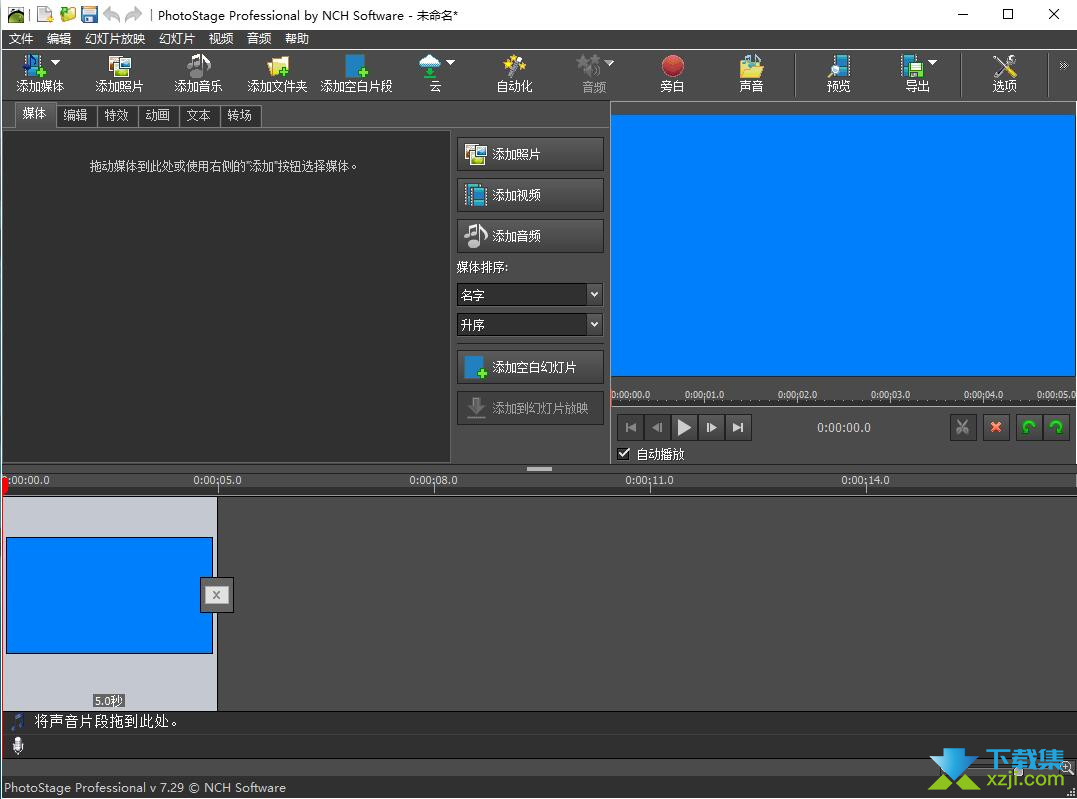Viewport: 1077px width, 799px height.
Task: Click the 声音 toolbar icon
Action: [x=751, y=73]
